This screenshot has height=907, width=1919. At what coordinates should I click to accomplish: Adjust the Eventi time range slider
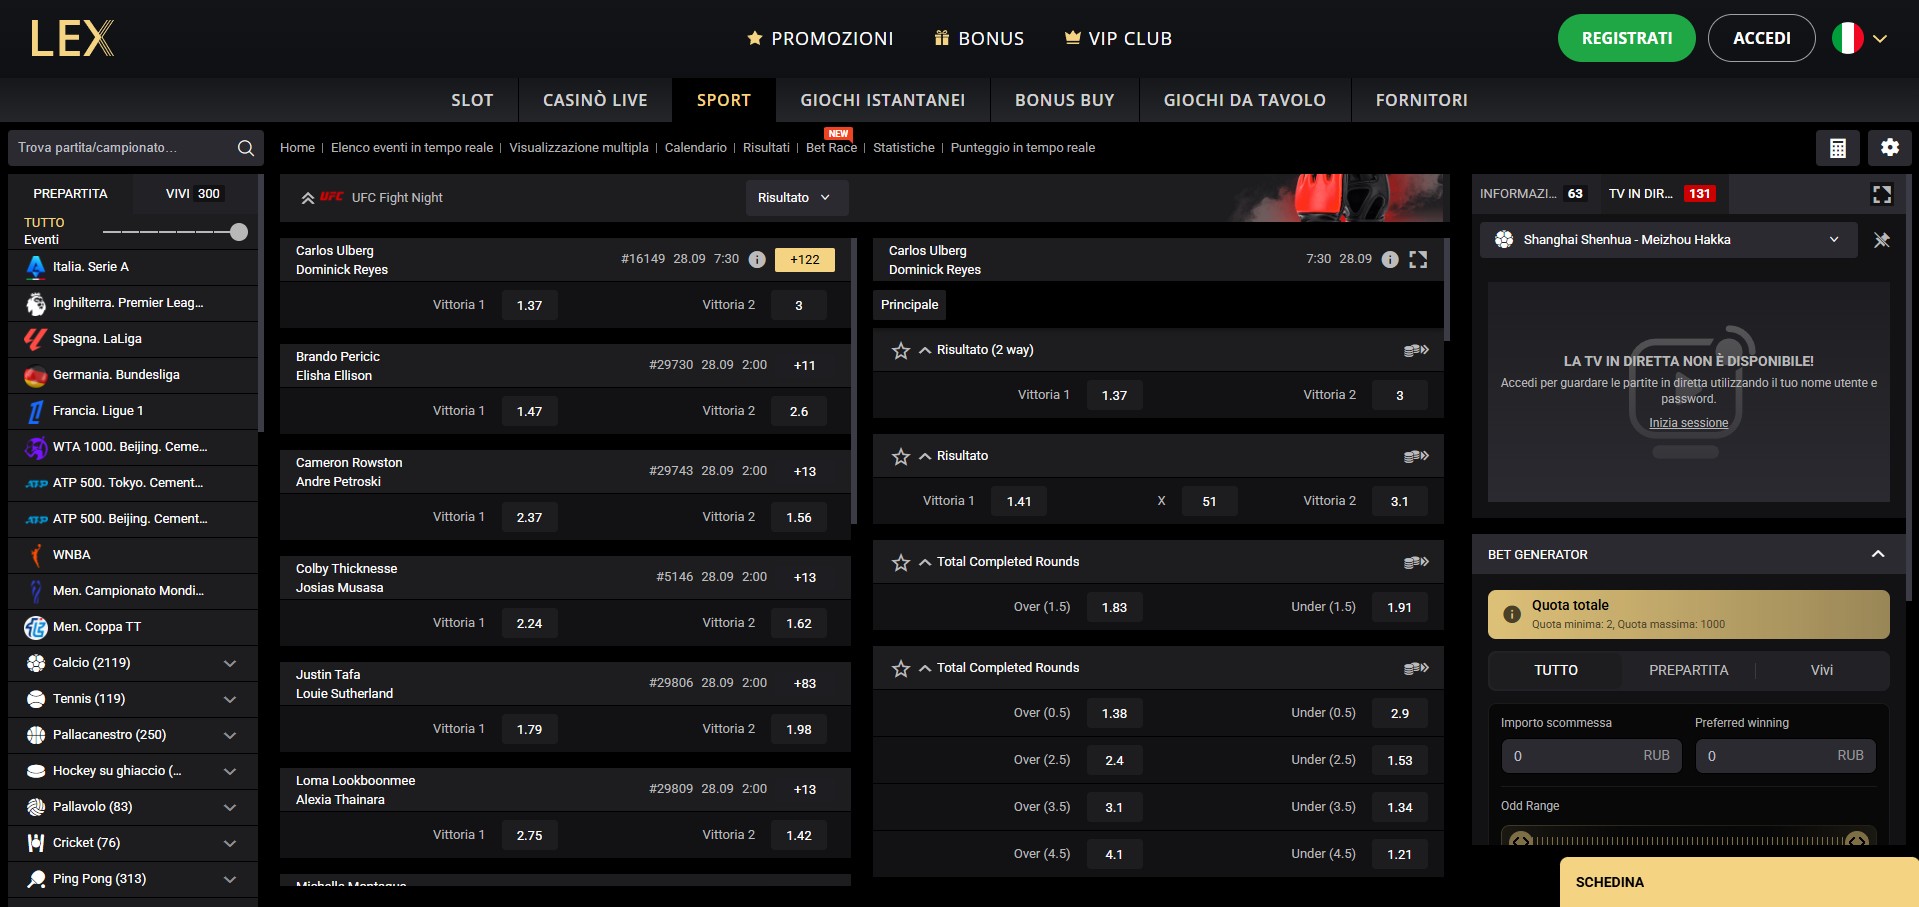(x=238, y=232)
